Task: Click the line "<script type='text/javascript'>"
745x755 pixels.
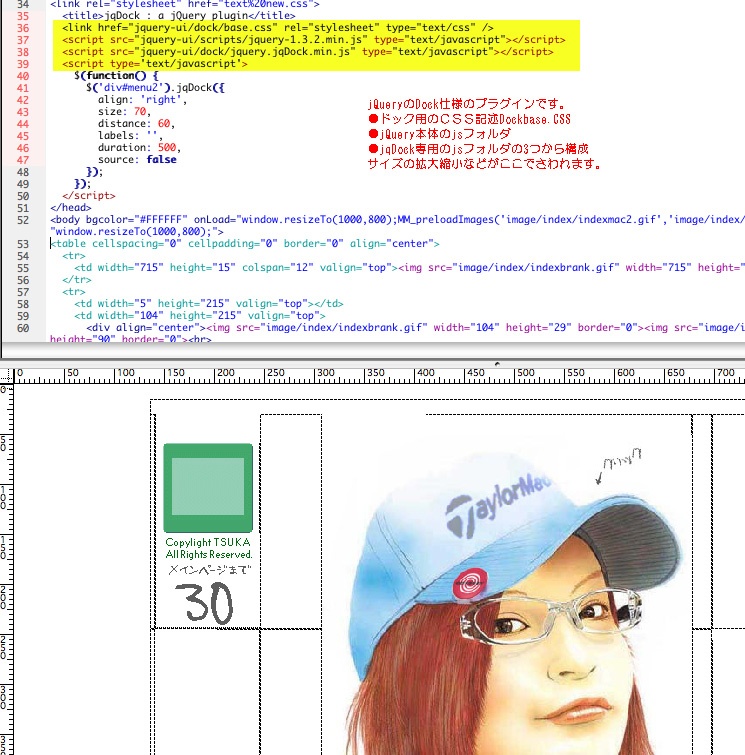Action: click(155, 64)
